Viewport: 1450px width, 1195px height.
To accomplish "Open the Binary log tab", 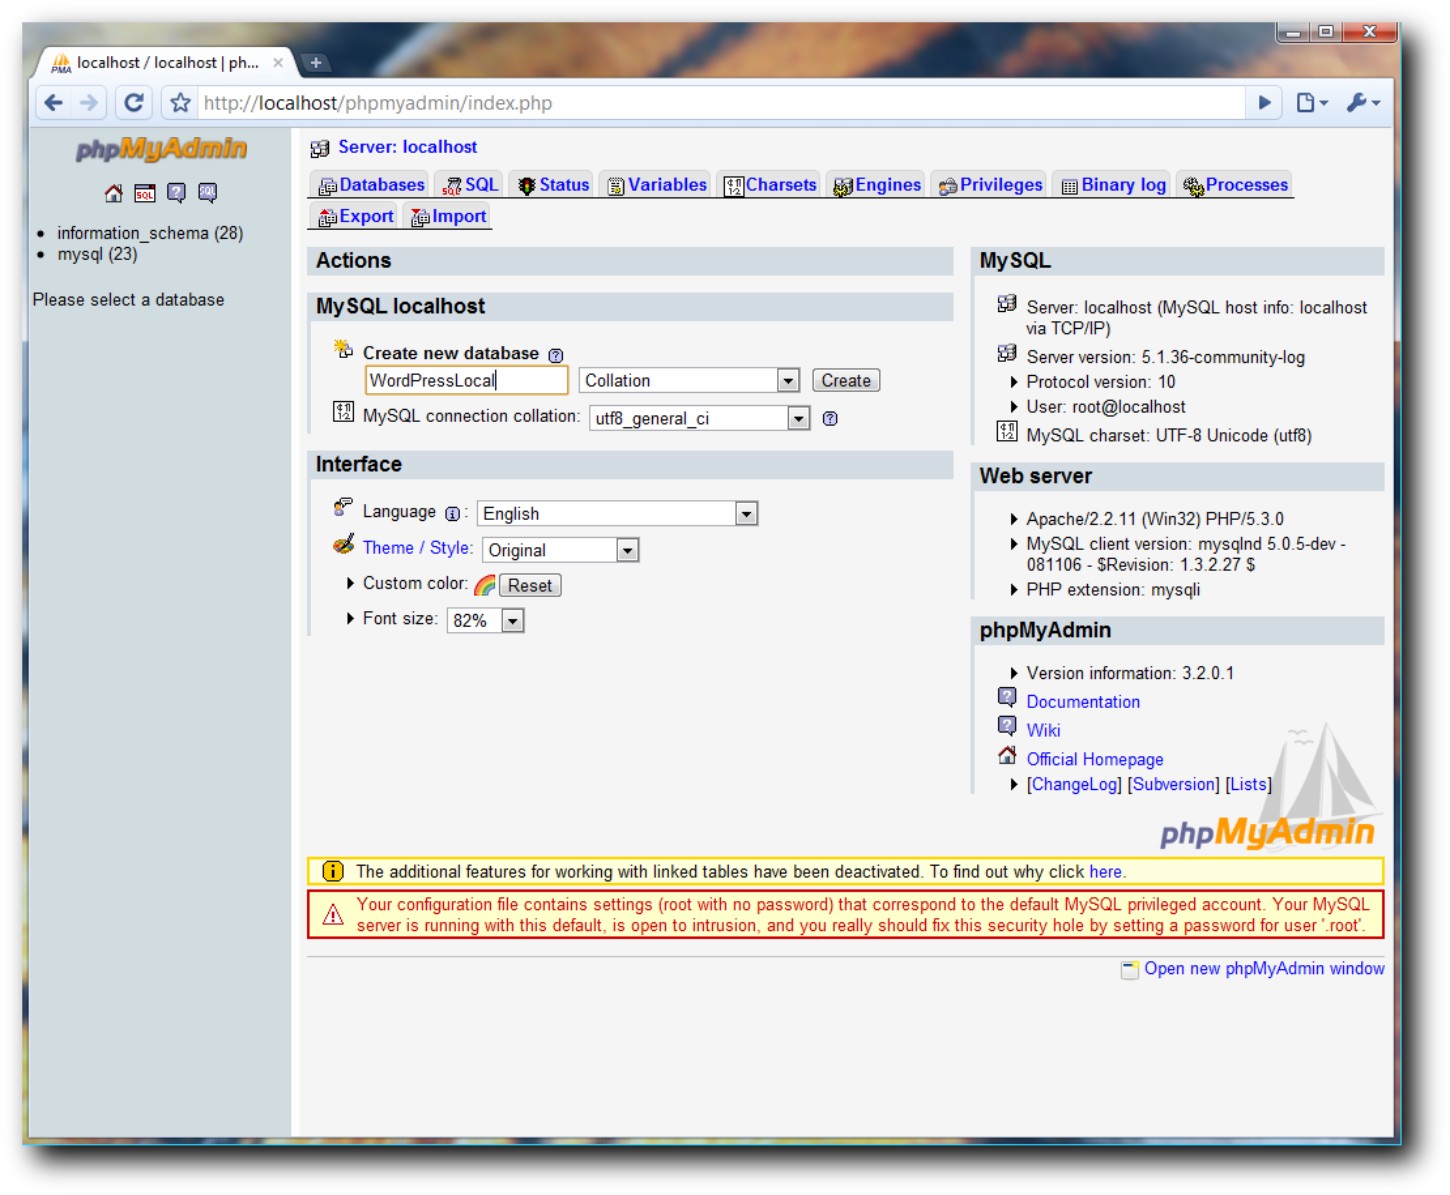I will tap(1113, 185).
